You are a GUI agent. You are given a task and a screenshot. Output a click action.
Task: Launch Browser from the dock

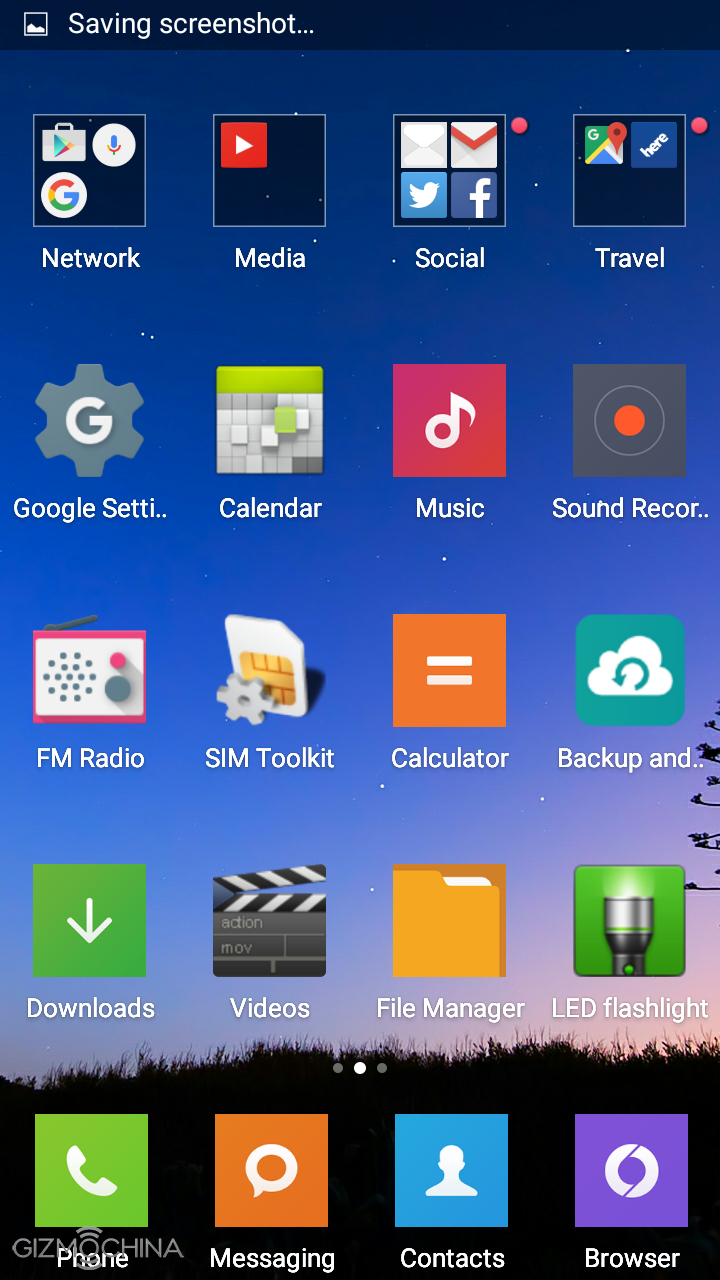(x=631, y=1170)
